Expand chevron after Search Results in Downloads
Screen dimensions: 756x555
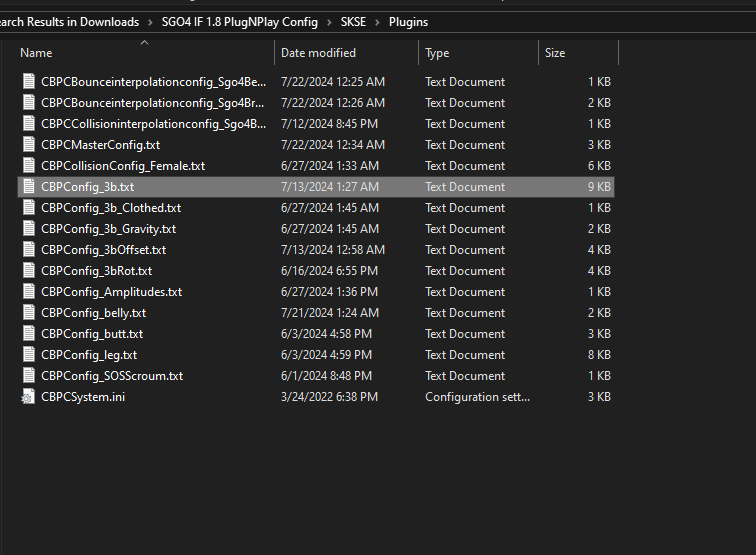150,22
